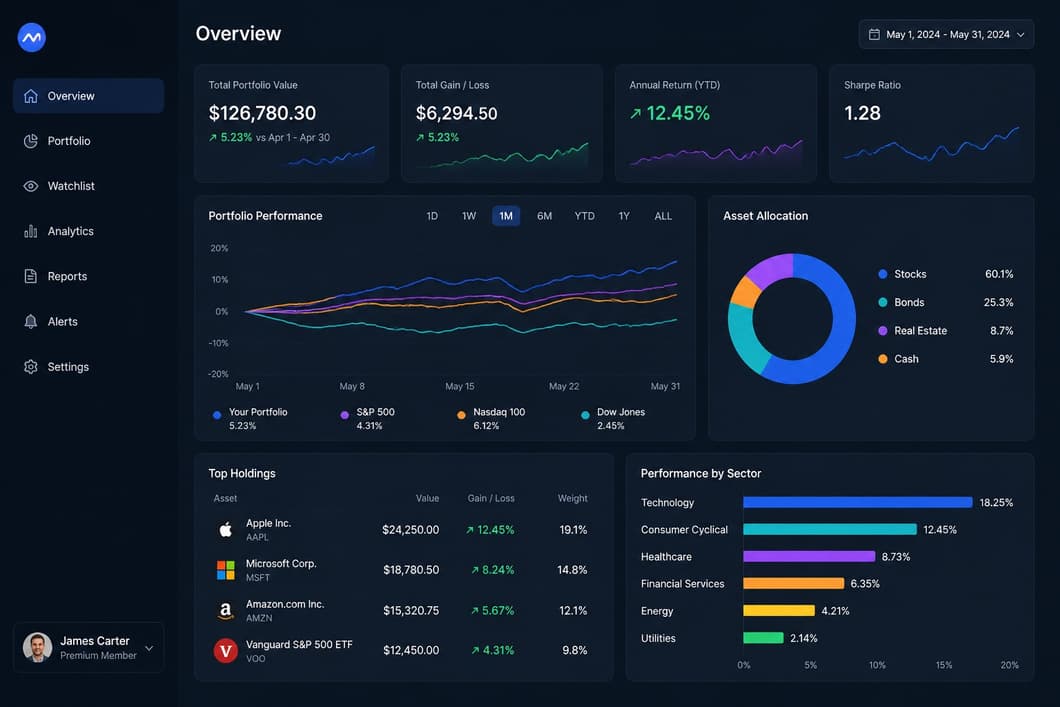1060x707 pixels.
Task: Open Portfolio via its pie chart icon
Action: [x=30, y=141]
